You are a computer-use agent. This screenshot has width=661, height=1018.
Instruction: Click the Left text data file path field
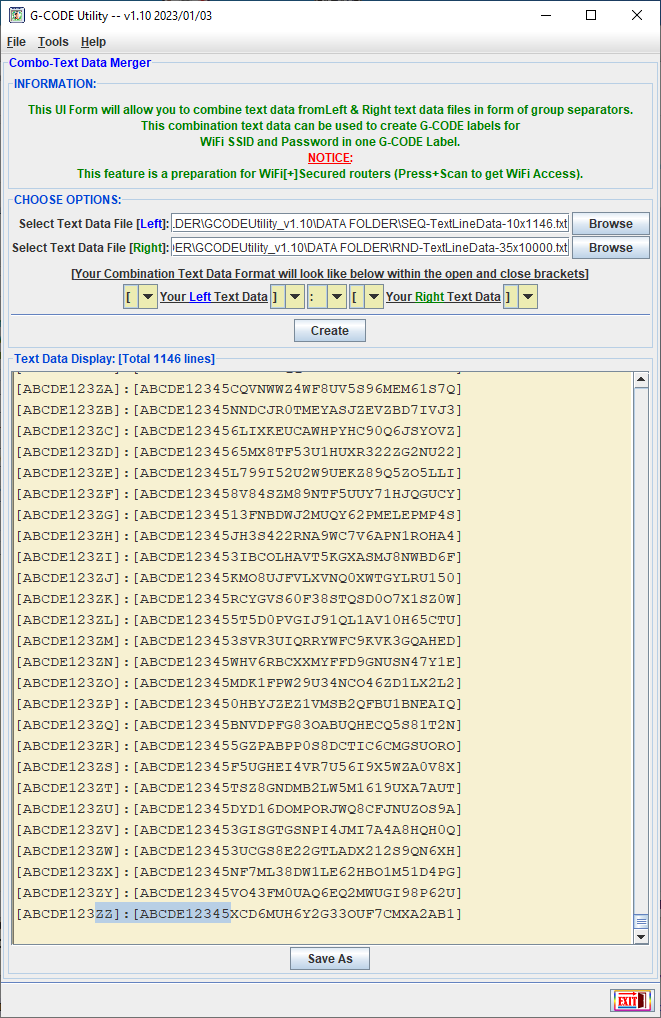coord(370,223)
